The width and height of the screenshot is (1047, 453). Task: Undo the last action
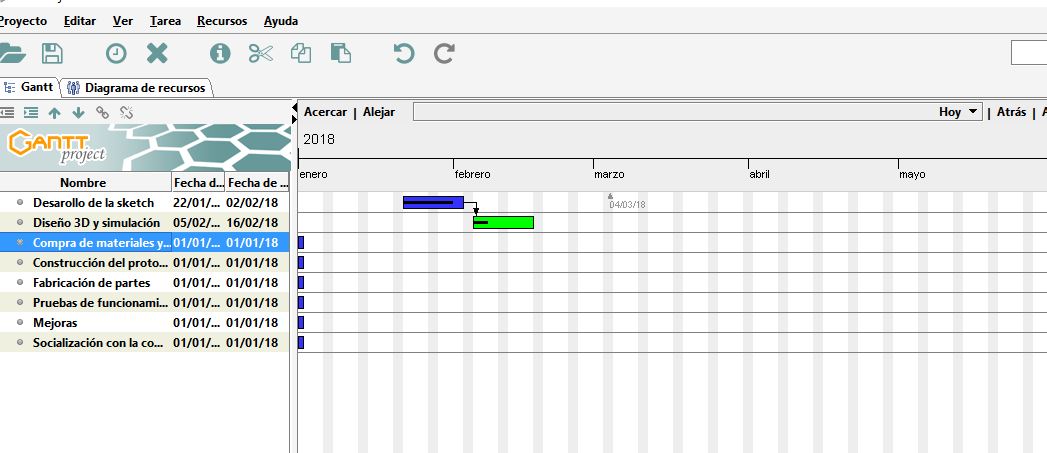pyautogui.click(x=403, y=53)
